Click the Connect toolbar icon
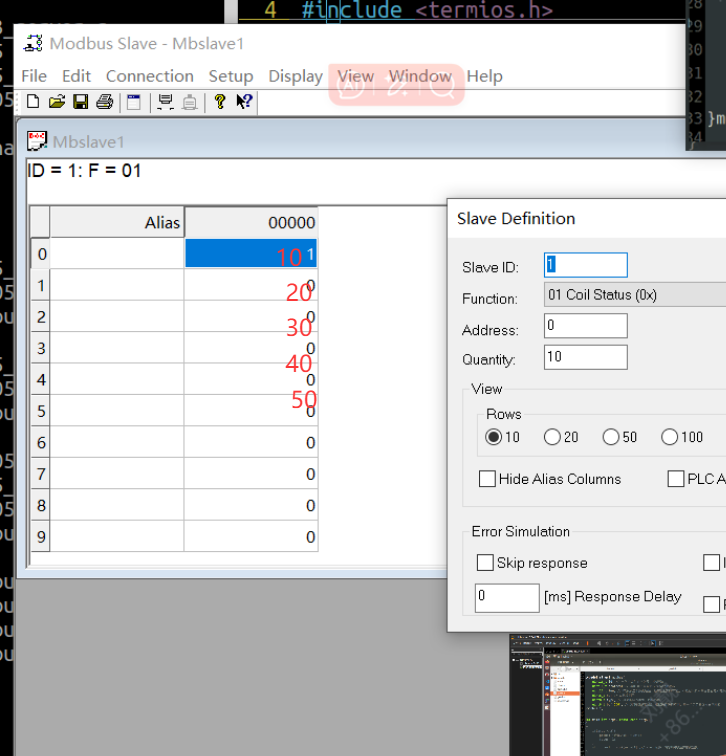Screen dimensions: 726x756 click(x=165, y=102)
